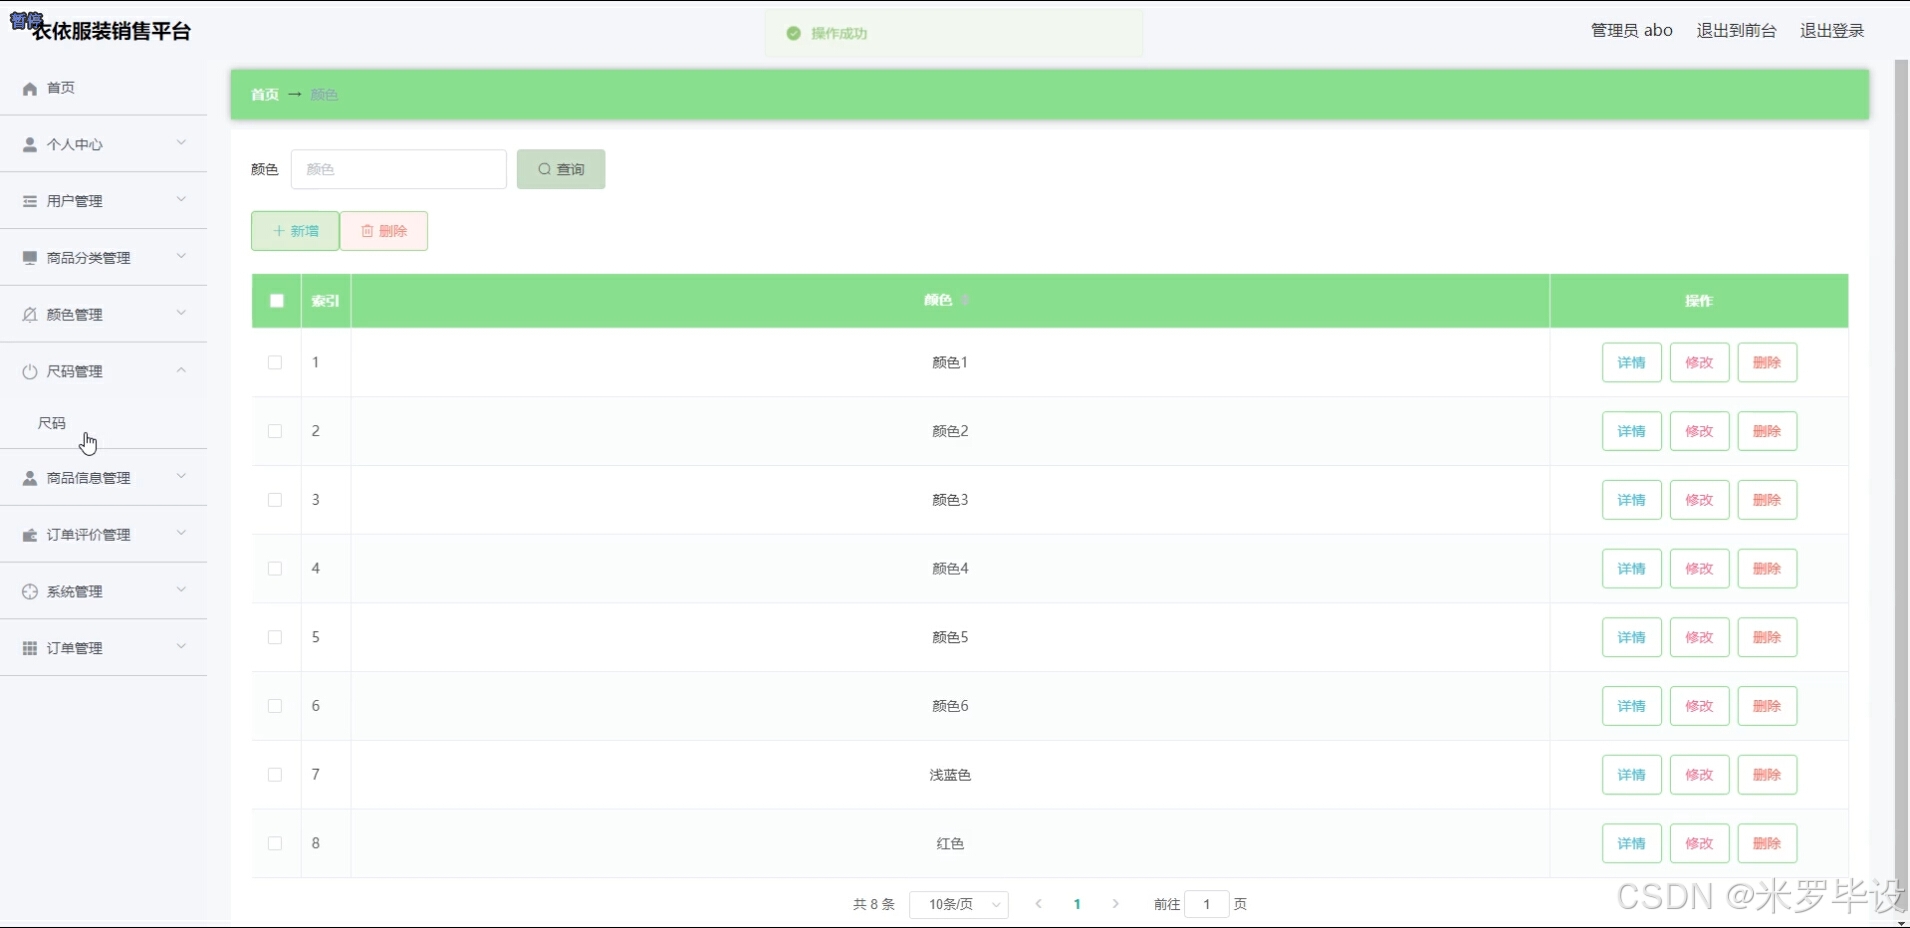Click the bell icon for 颜色管理

[30, 315]
